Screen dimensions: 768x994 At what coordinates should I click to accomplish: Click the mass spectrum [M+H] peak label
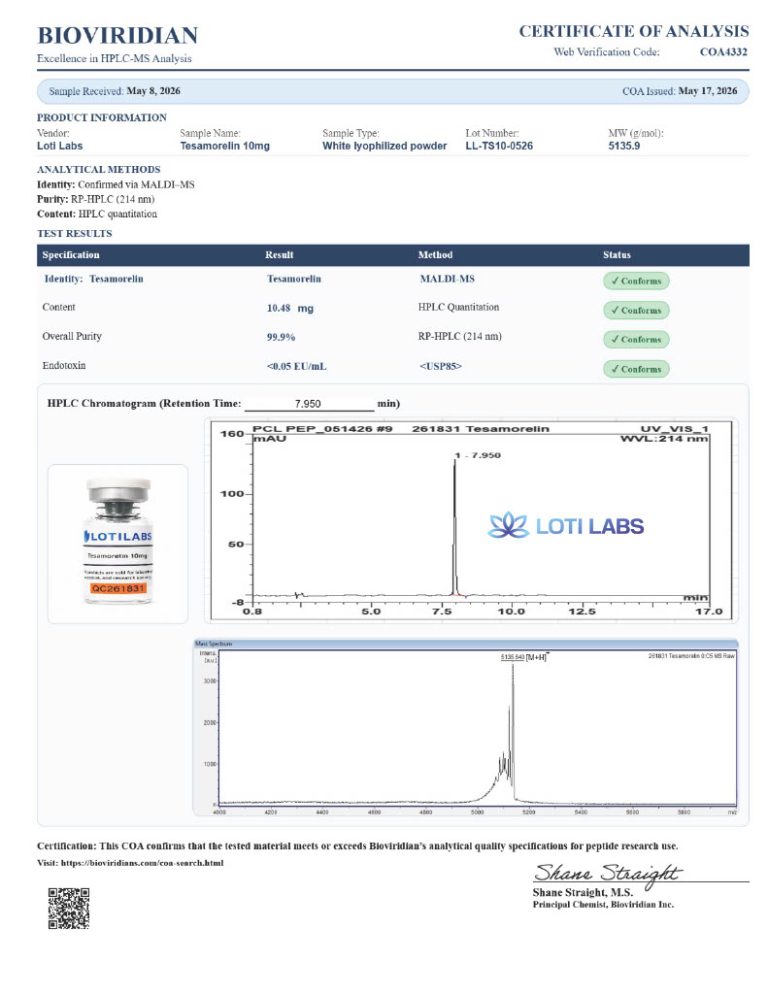click(524, 657)
